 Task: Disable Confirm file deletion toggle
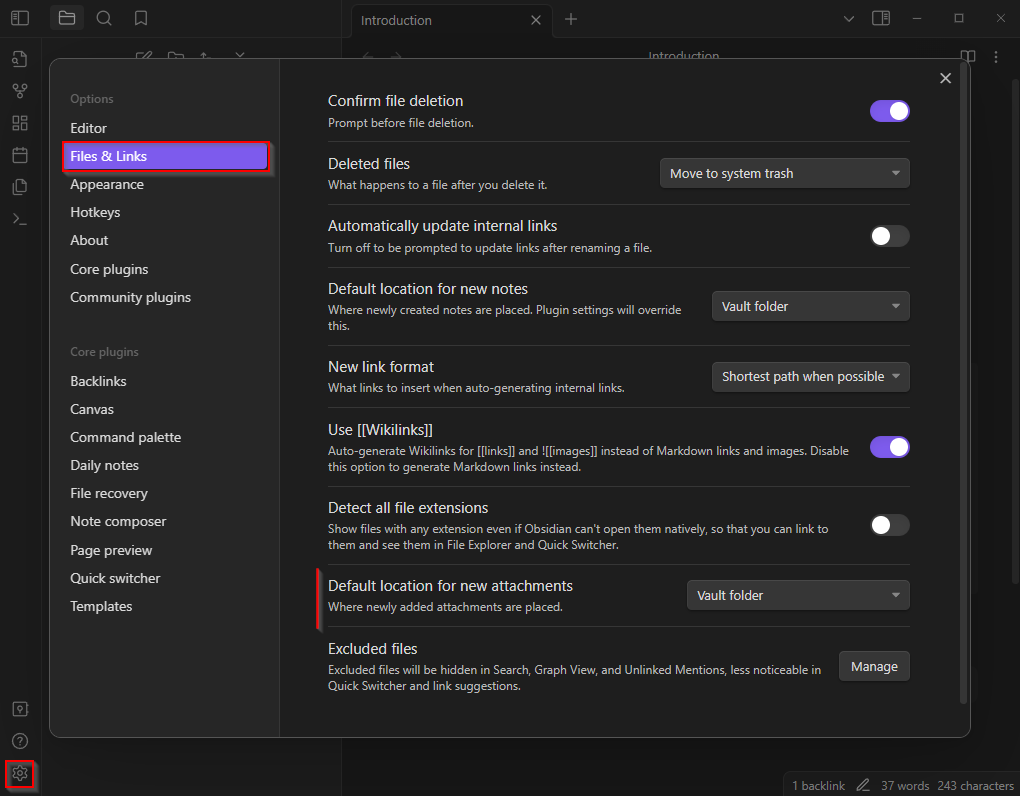[x=889, y=111]
